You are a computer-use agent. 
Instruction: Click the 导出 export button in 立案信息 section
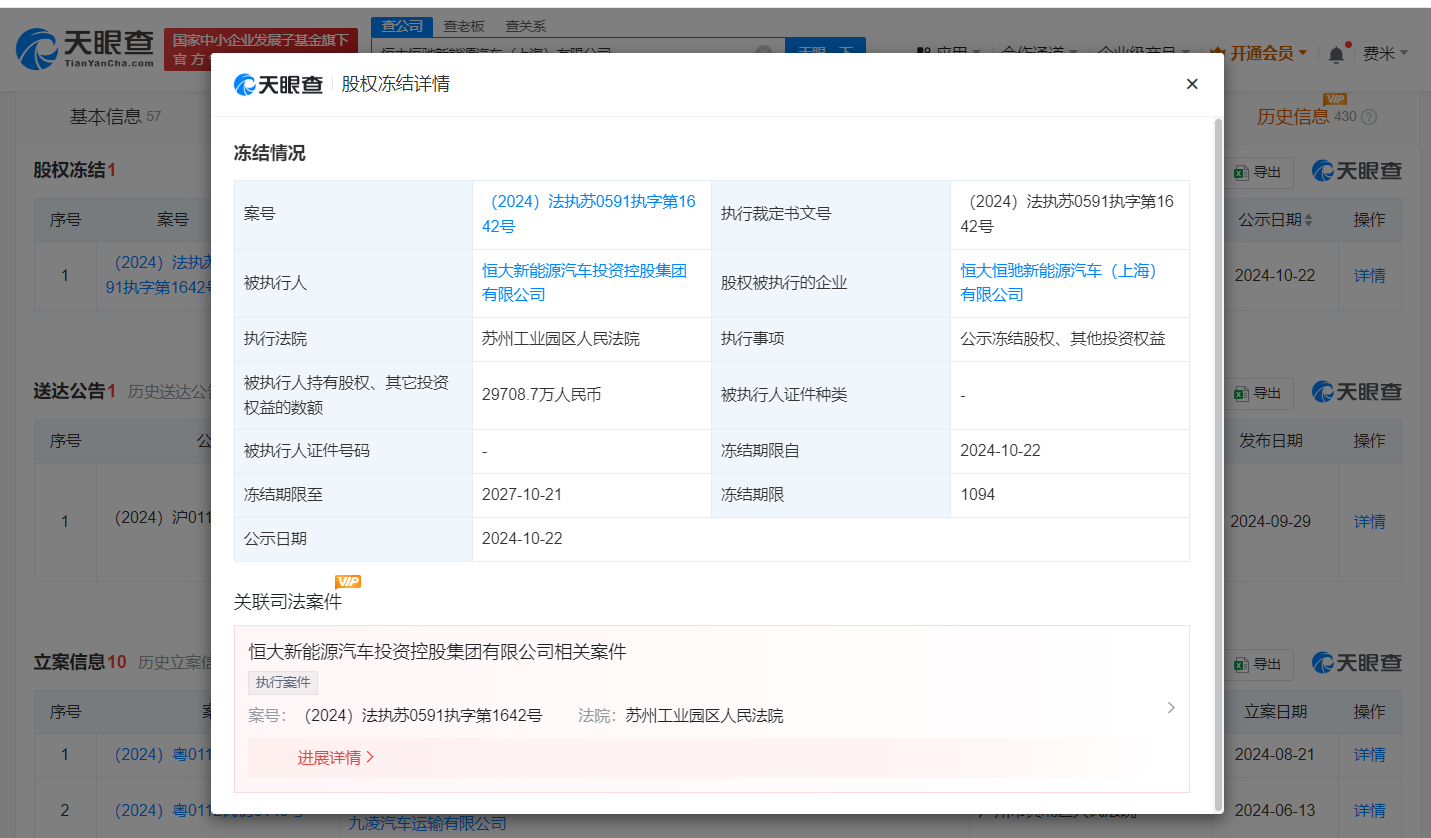pos(1258,664)
